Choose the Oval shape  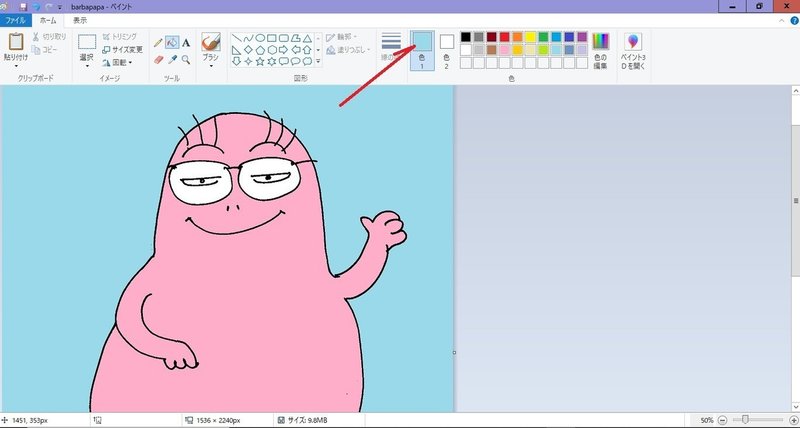click(260, 38)
